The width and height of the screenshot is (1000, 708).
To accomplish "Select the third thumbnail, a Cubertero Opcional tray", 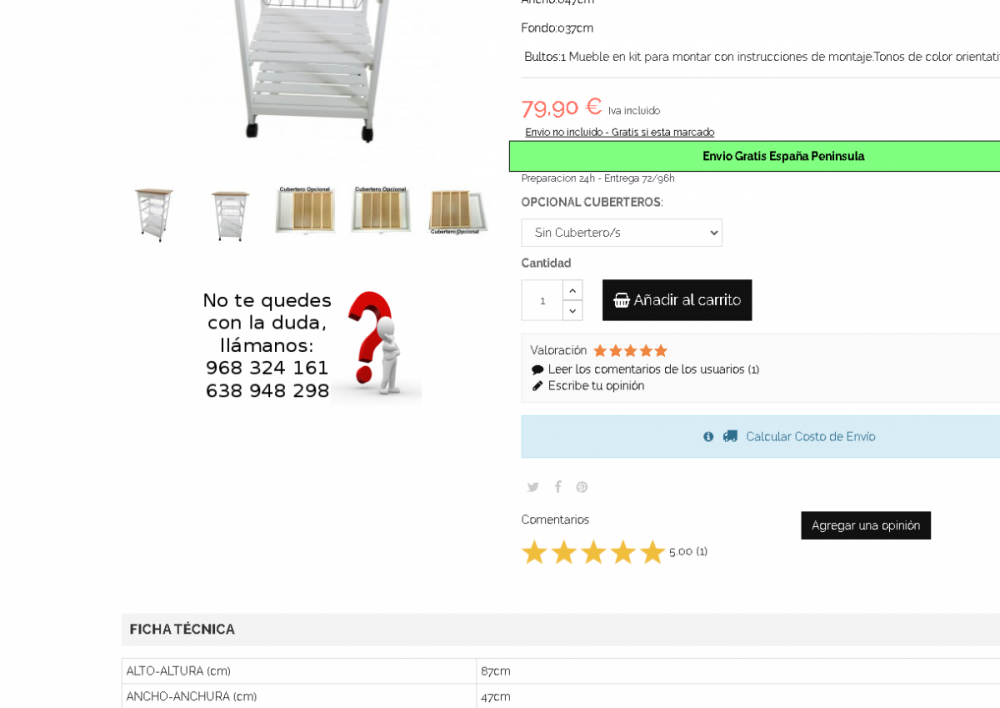I will tap(305, 210).
